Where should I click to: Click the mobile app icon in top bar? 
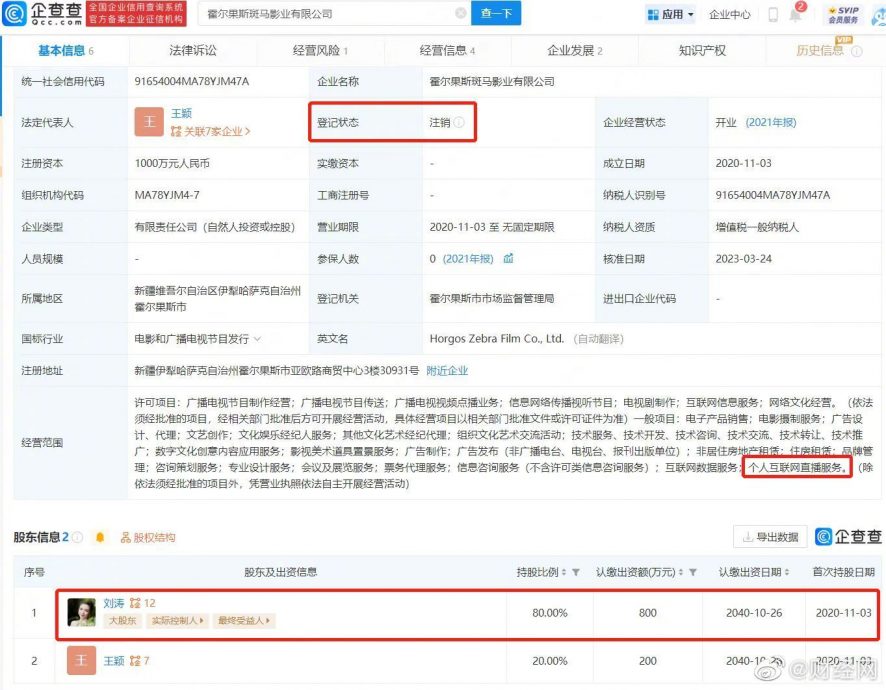pos(773,13)
